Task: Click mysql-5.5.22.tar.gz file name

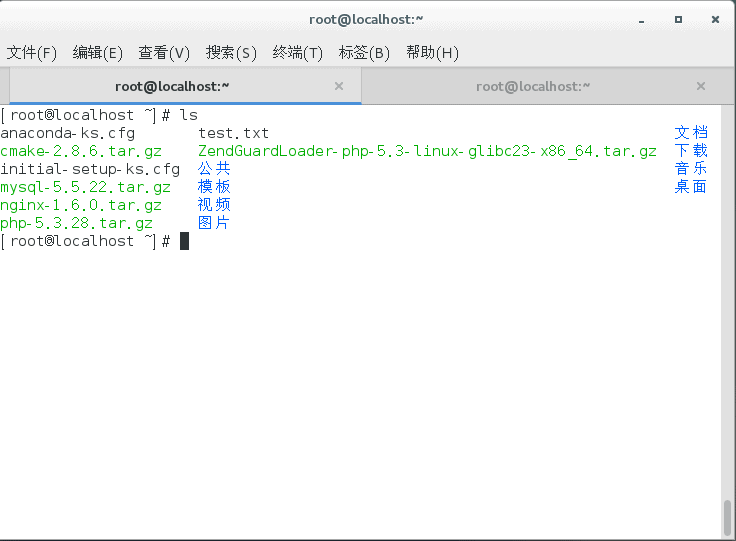Action: tap(85, 187)
